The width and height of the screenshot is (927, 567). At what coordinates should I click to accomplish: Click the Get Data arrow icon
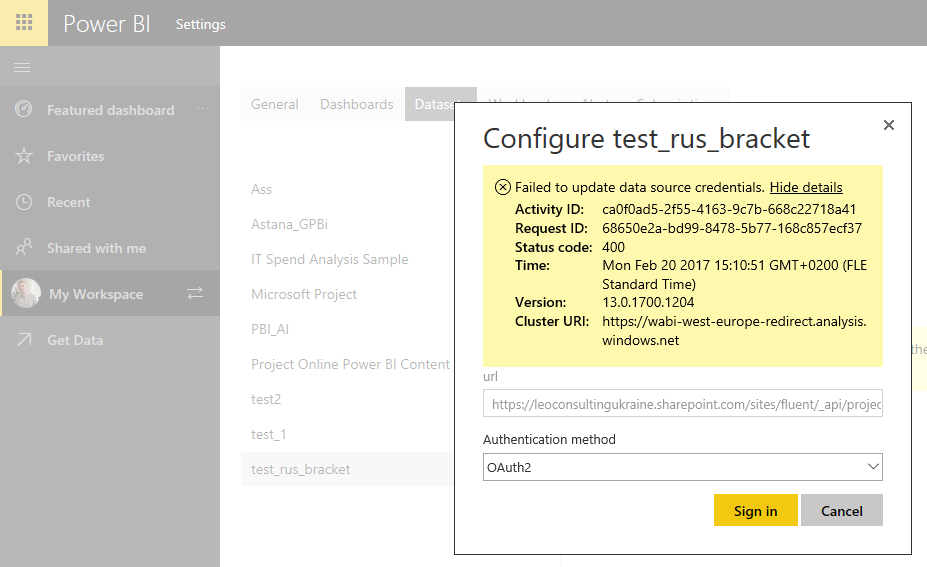24,340
